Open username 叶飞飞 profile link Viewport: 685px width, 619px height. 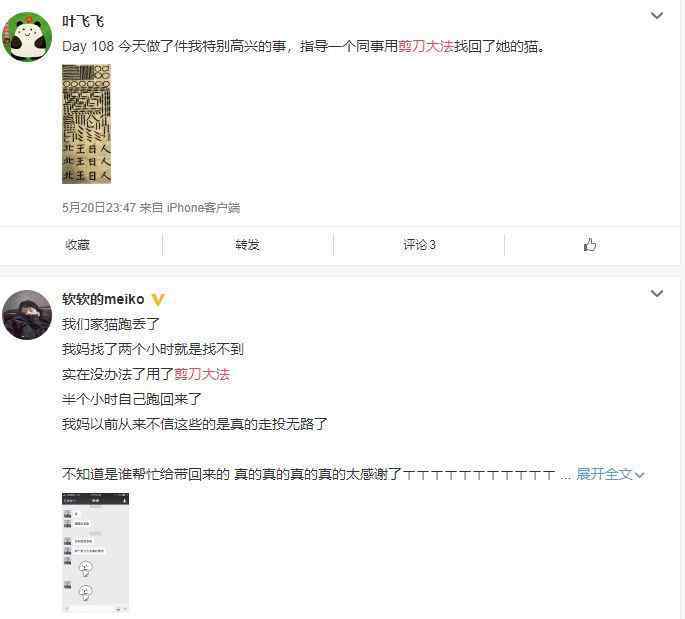click(83, 21)
